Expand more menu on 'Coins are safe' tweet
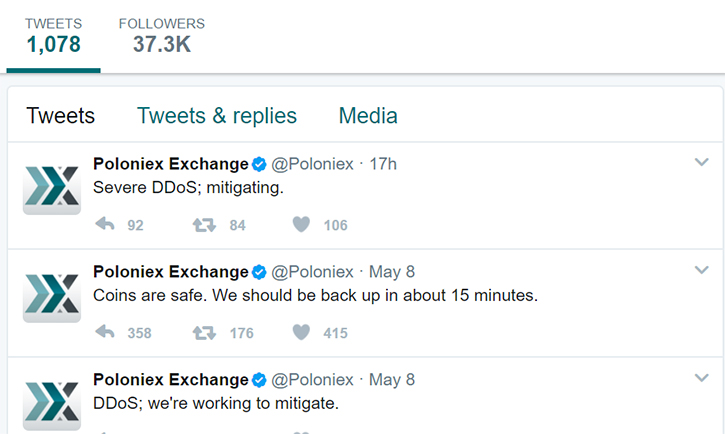 pos(701,270)
